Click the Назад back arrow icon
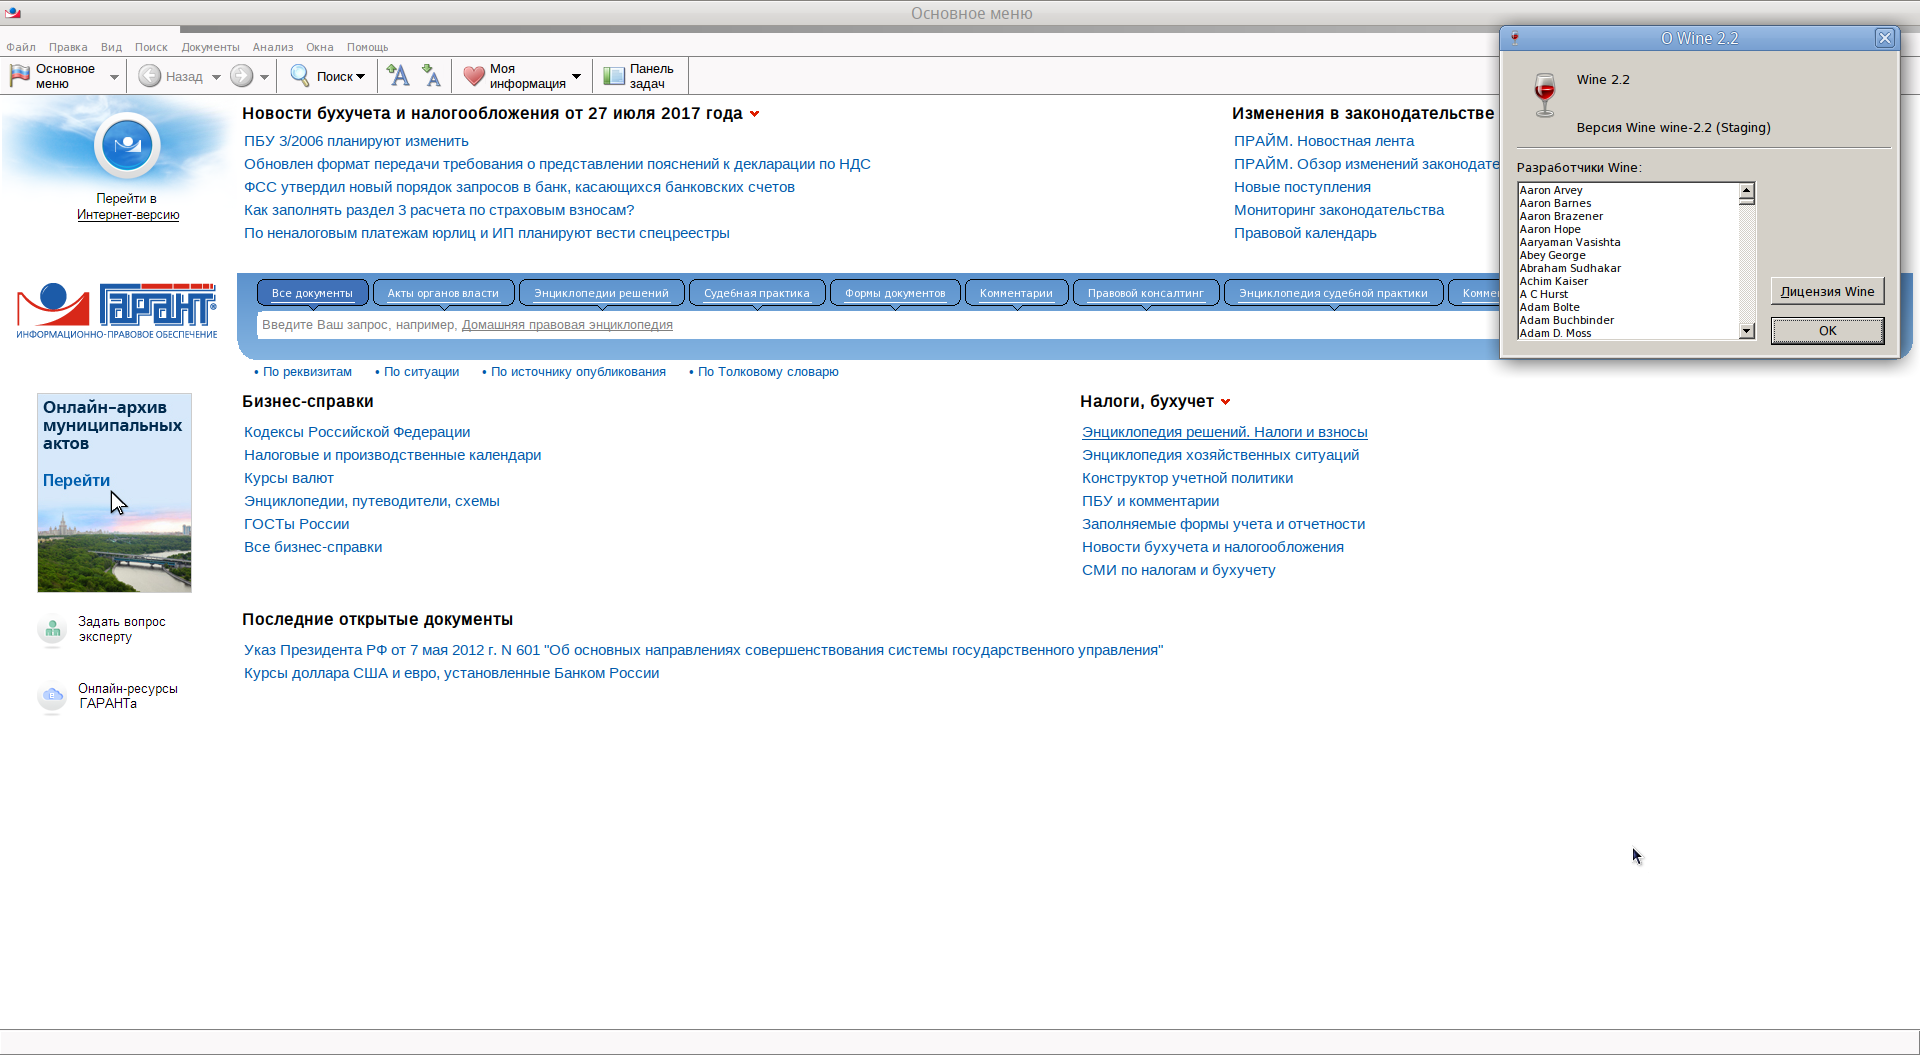The width and height of the screenshot is (1920, 1055). pos(150,76)
